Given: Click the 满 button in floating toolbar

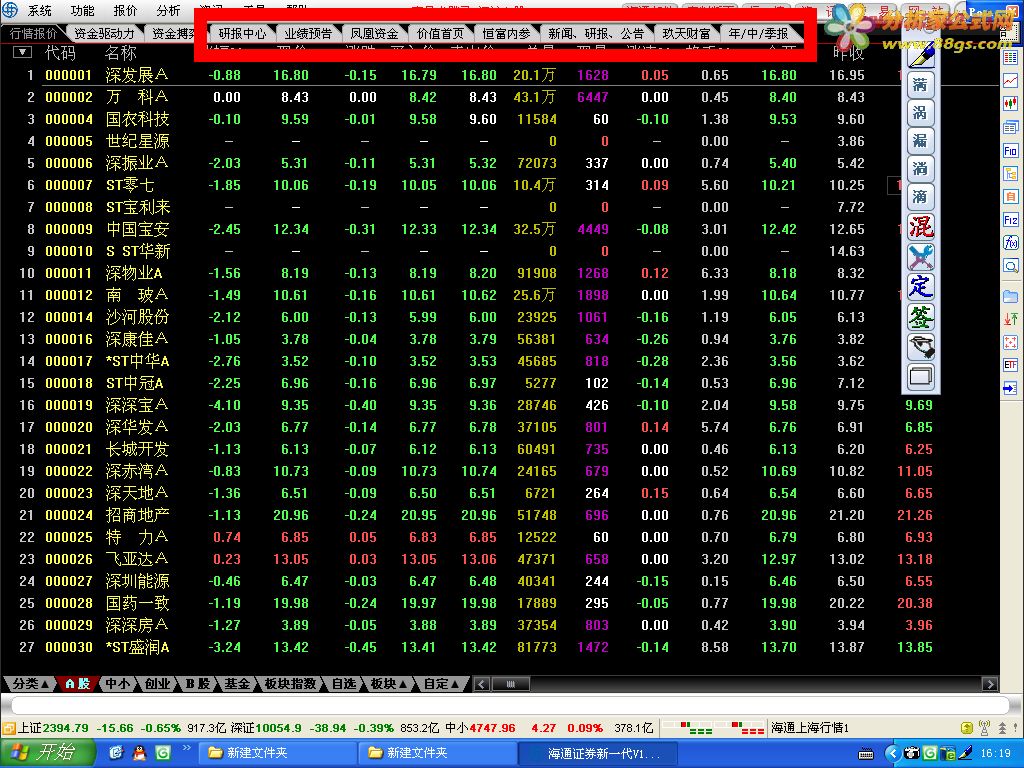Looking at the screenshot, I should pos(921,85).
